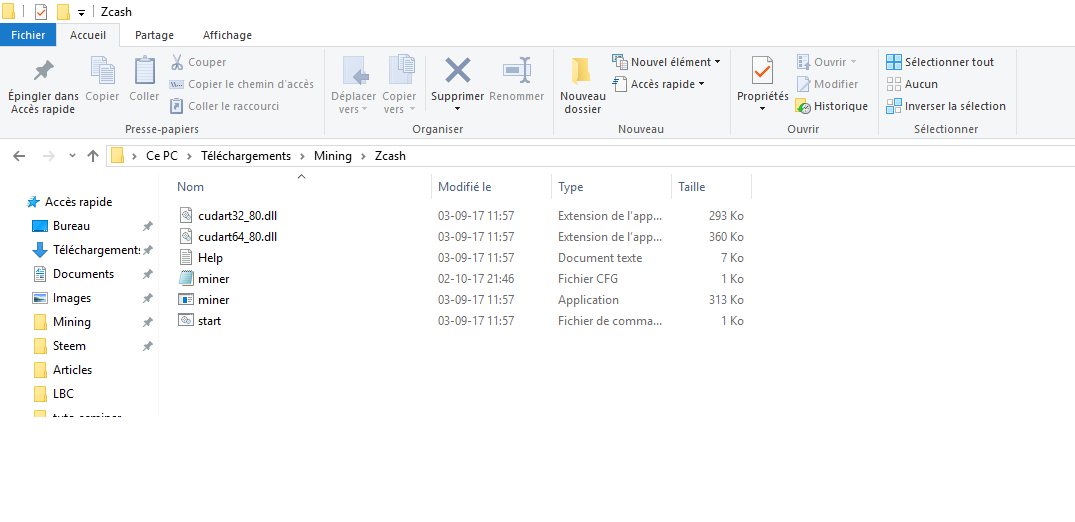Click the start file gear icon
This screenshot has height=522, width=1075.
click(186, 320)
